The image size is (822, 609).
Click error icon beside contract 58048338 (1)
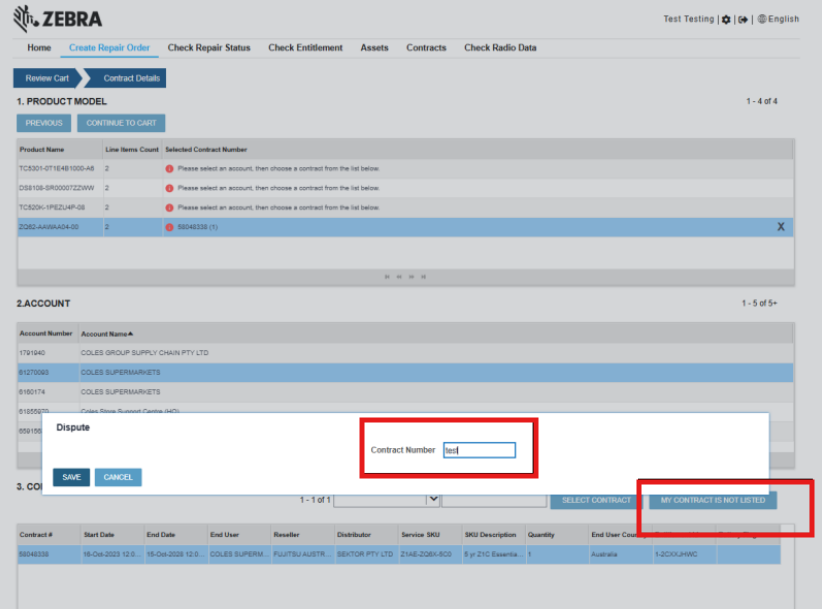pyautogui.click(x=169, y=227)
